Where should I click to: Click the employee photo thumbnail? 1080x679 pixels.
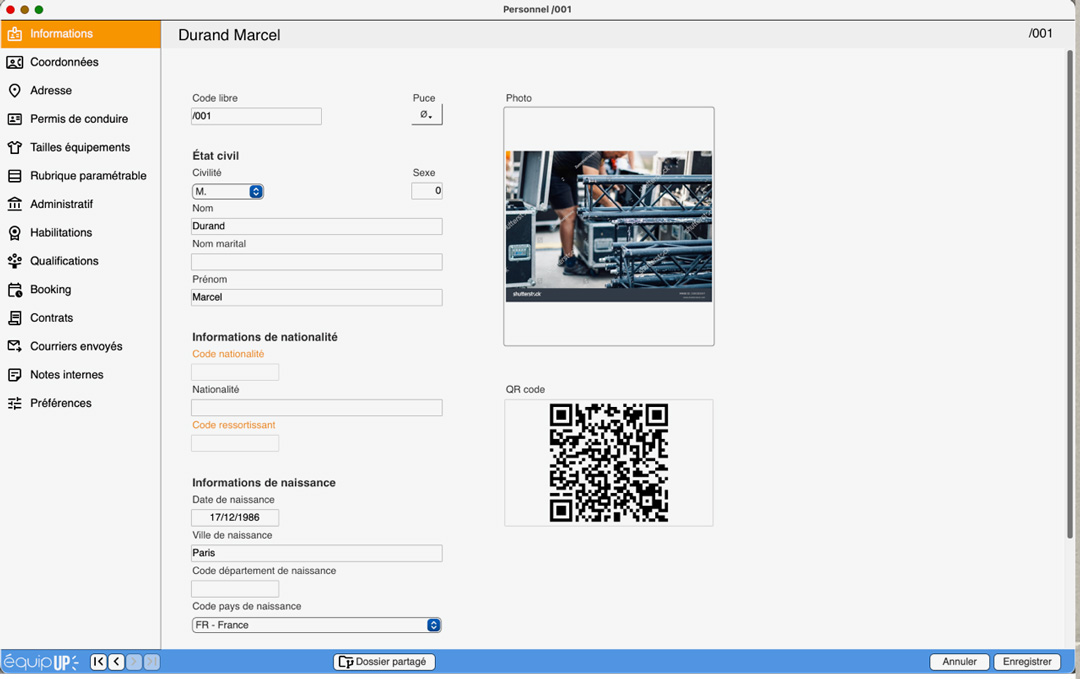click(608, 226)
